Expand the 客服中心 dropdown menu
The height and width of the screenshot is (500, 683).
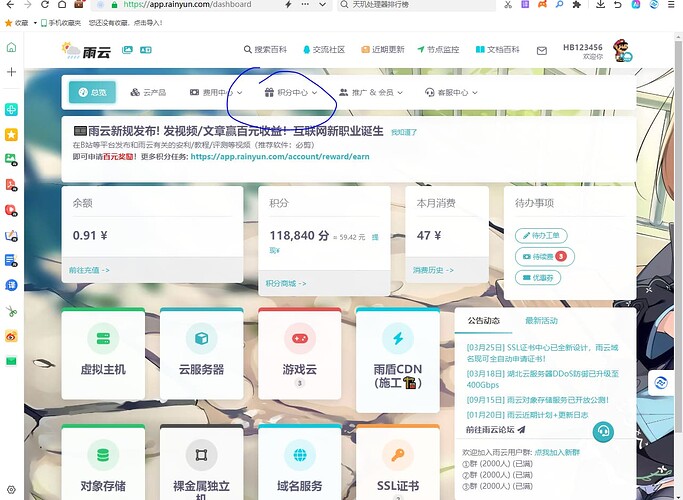pos(451,92)
